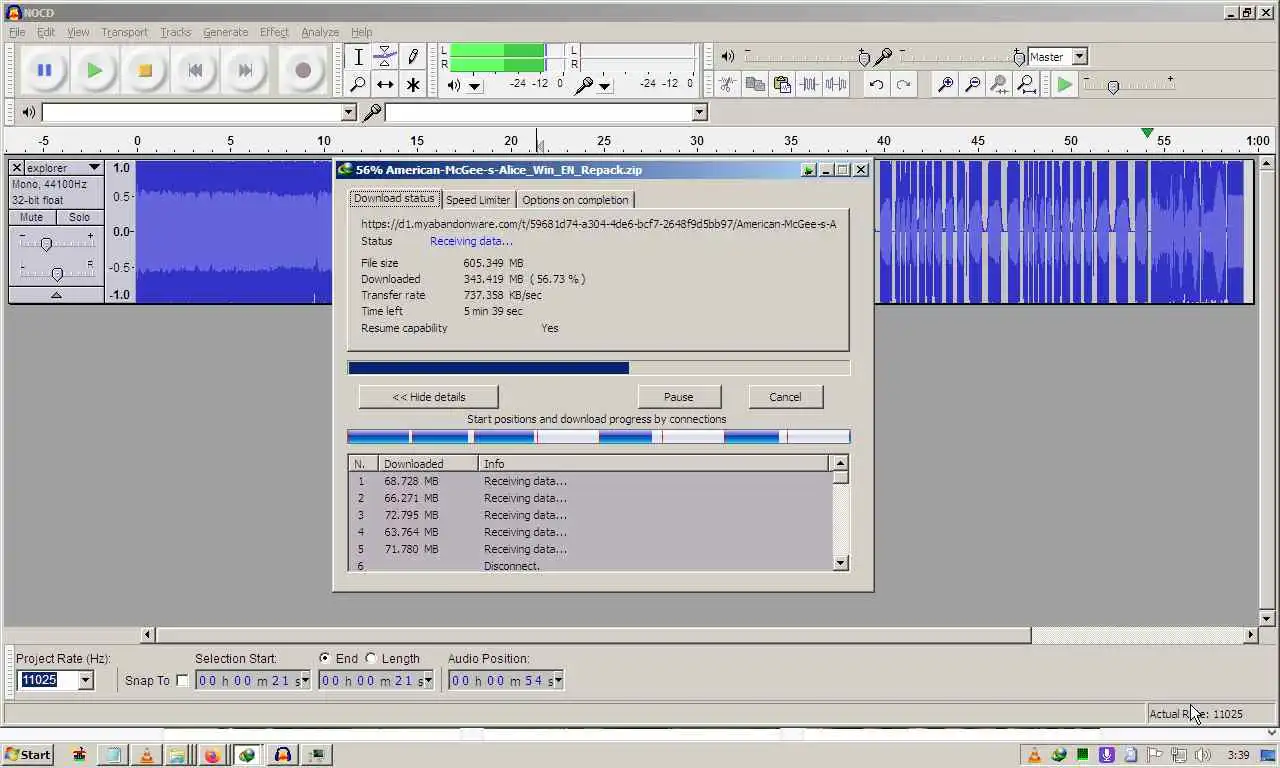Click the Cut scissors icon
This screenshot has width=1280, height=768.
[728, 85]
